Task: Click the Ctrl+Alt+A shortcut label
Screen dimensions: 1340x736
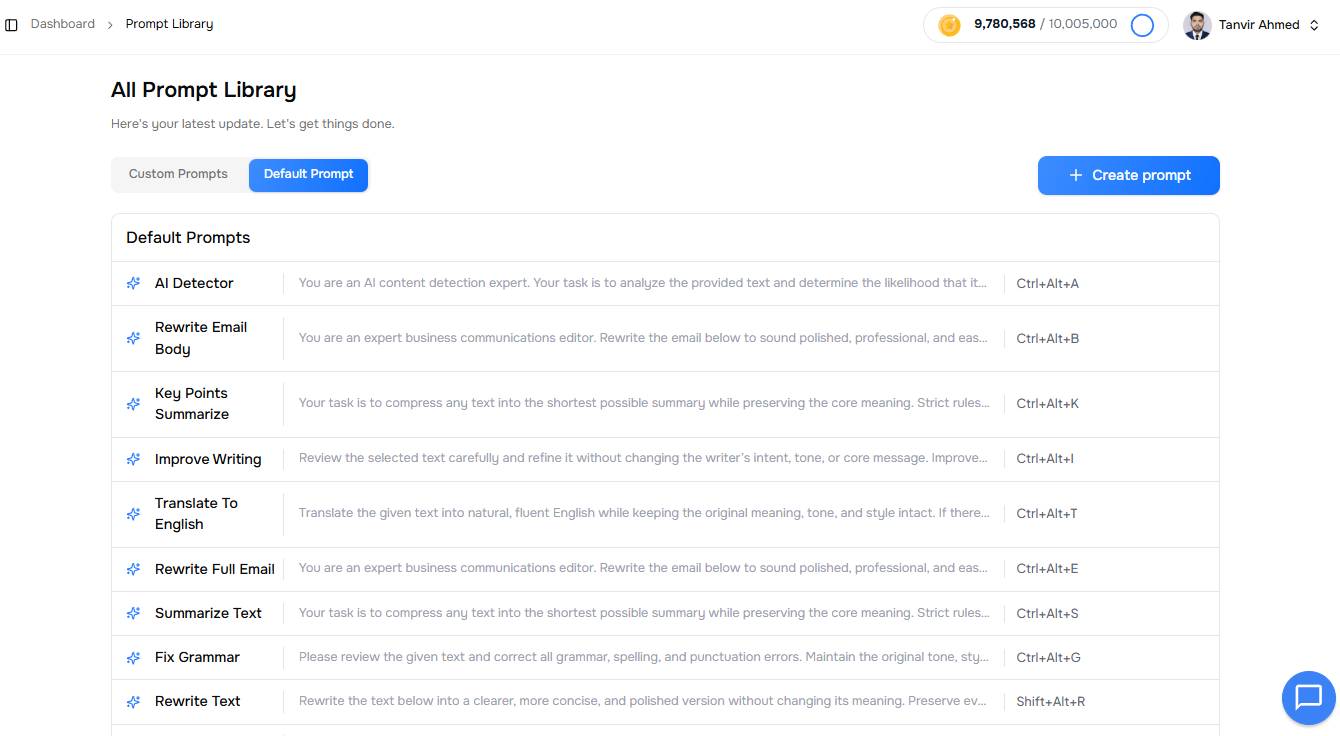Action: tap(1047, 284)
